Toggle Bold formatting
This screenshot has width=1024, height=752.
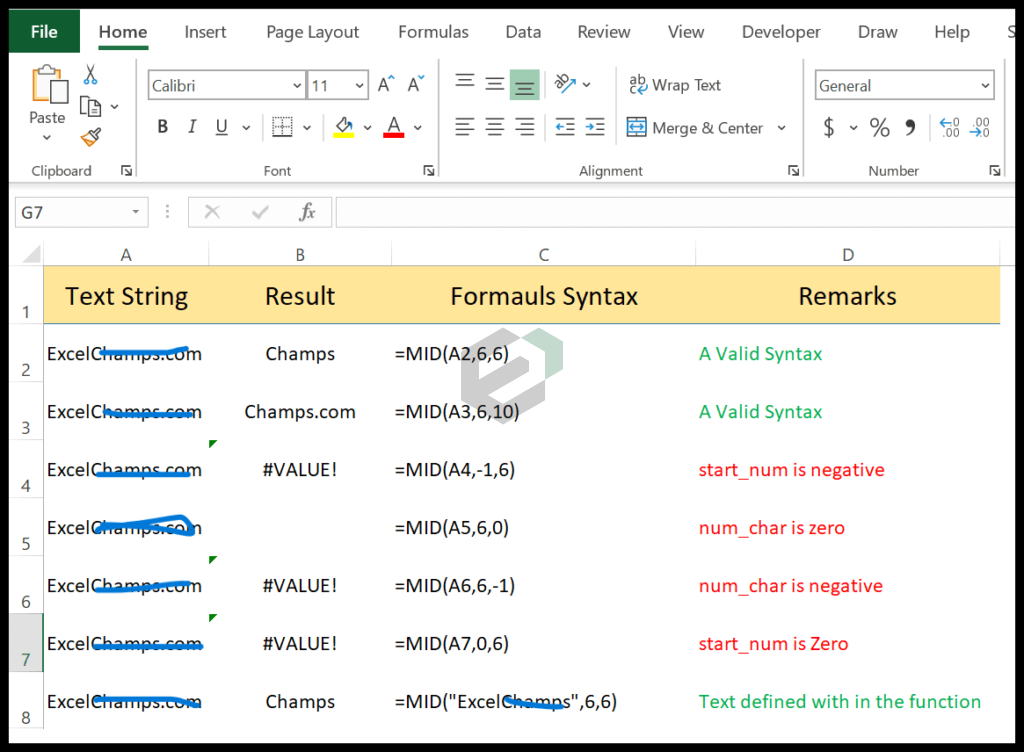163,127
